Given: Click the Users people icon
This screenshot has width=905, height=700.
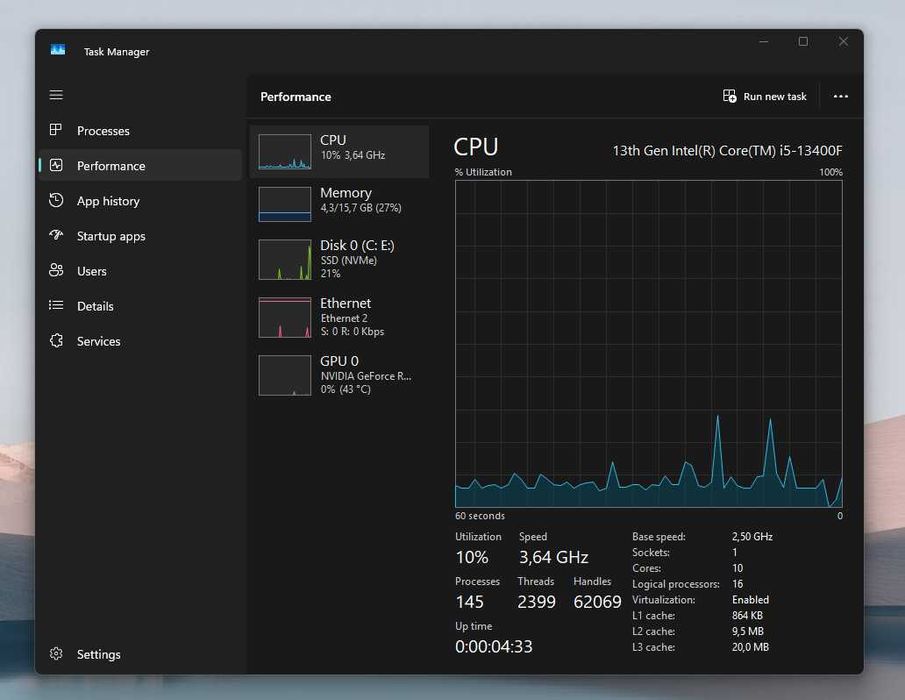Looking at the screenshot, I should 56,271.
